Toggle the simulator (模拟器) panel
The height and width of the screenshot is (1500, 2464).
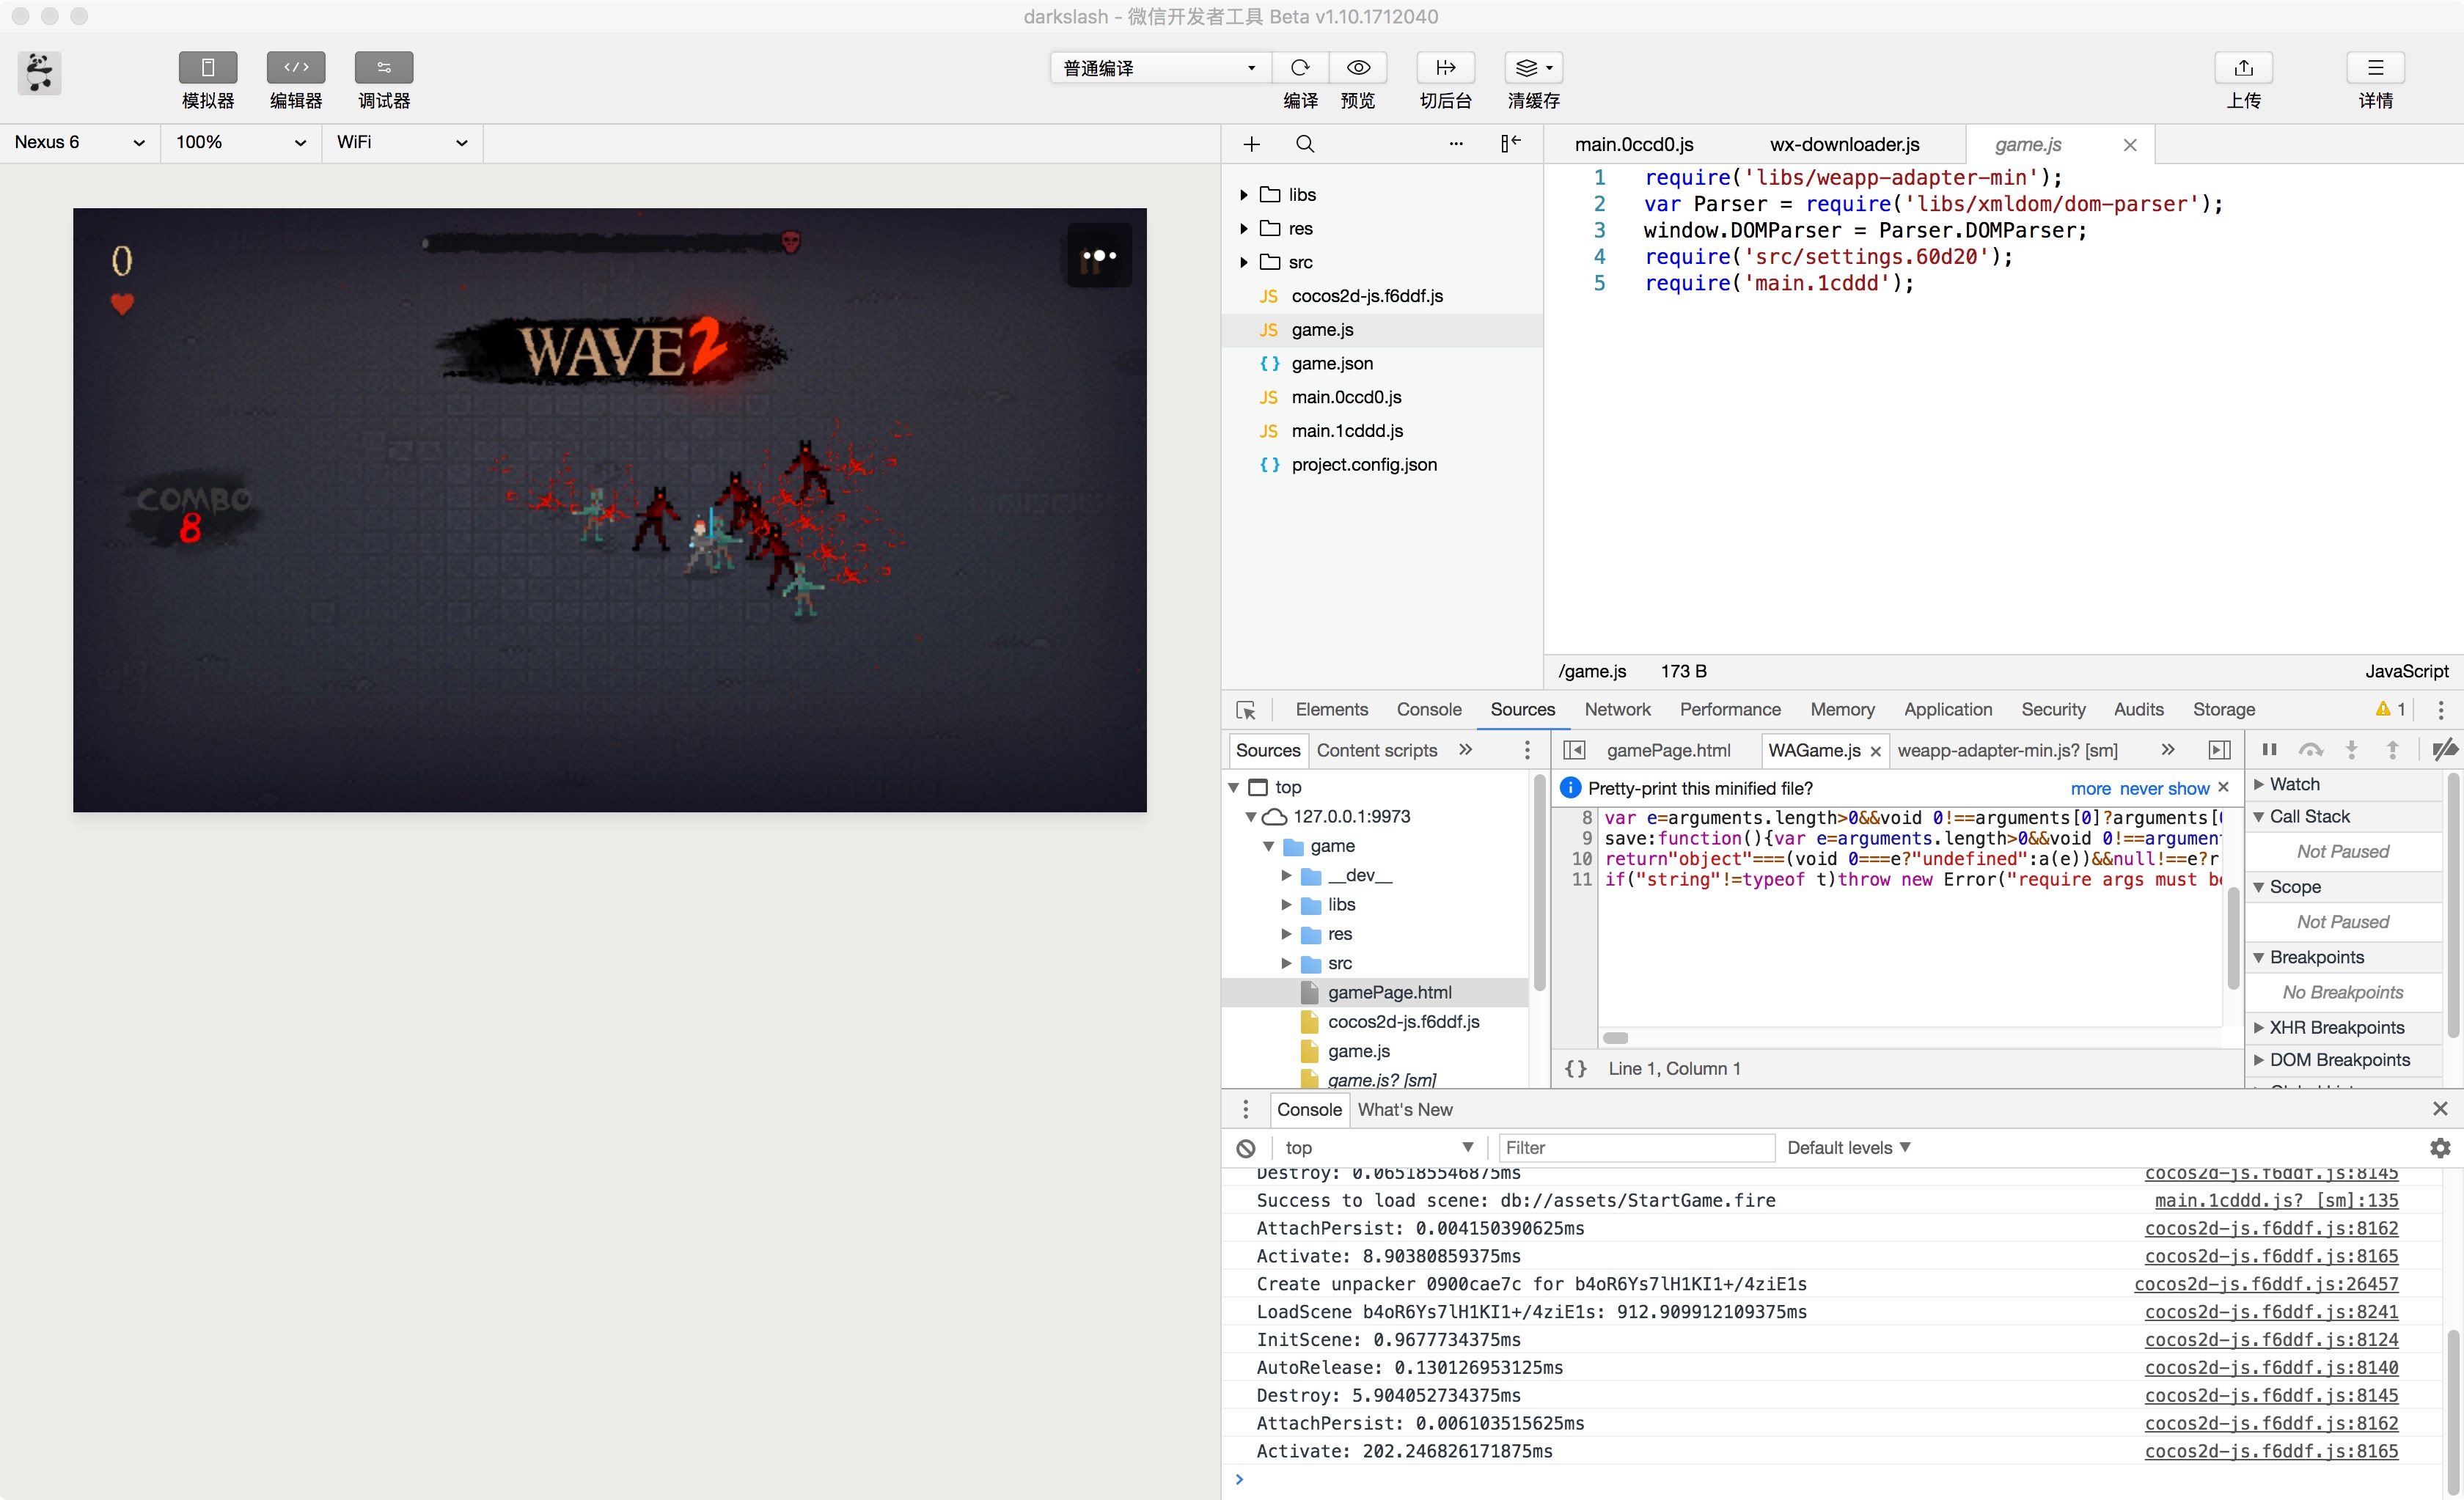208,68
